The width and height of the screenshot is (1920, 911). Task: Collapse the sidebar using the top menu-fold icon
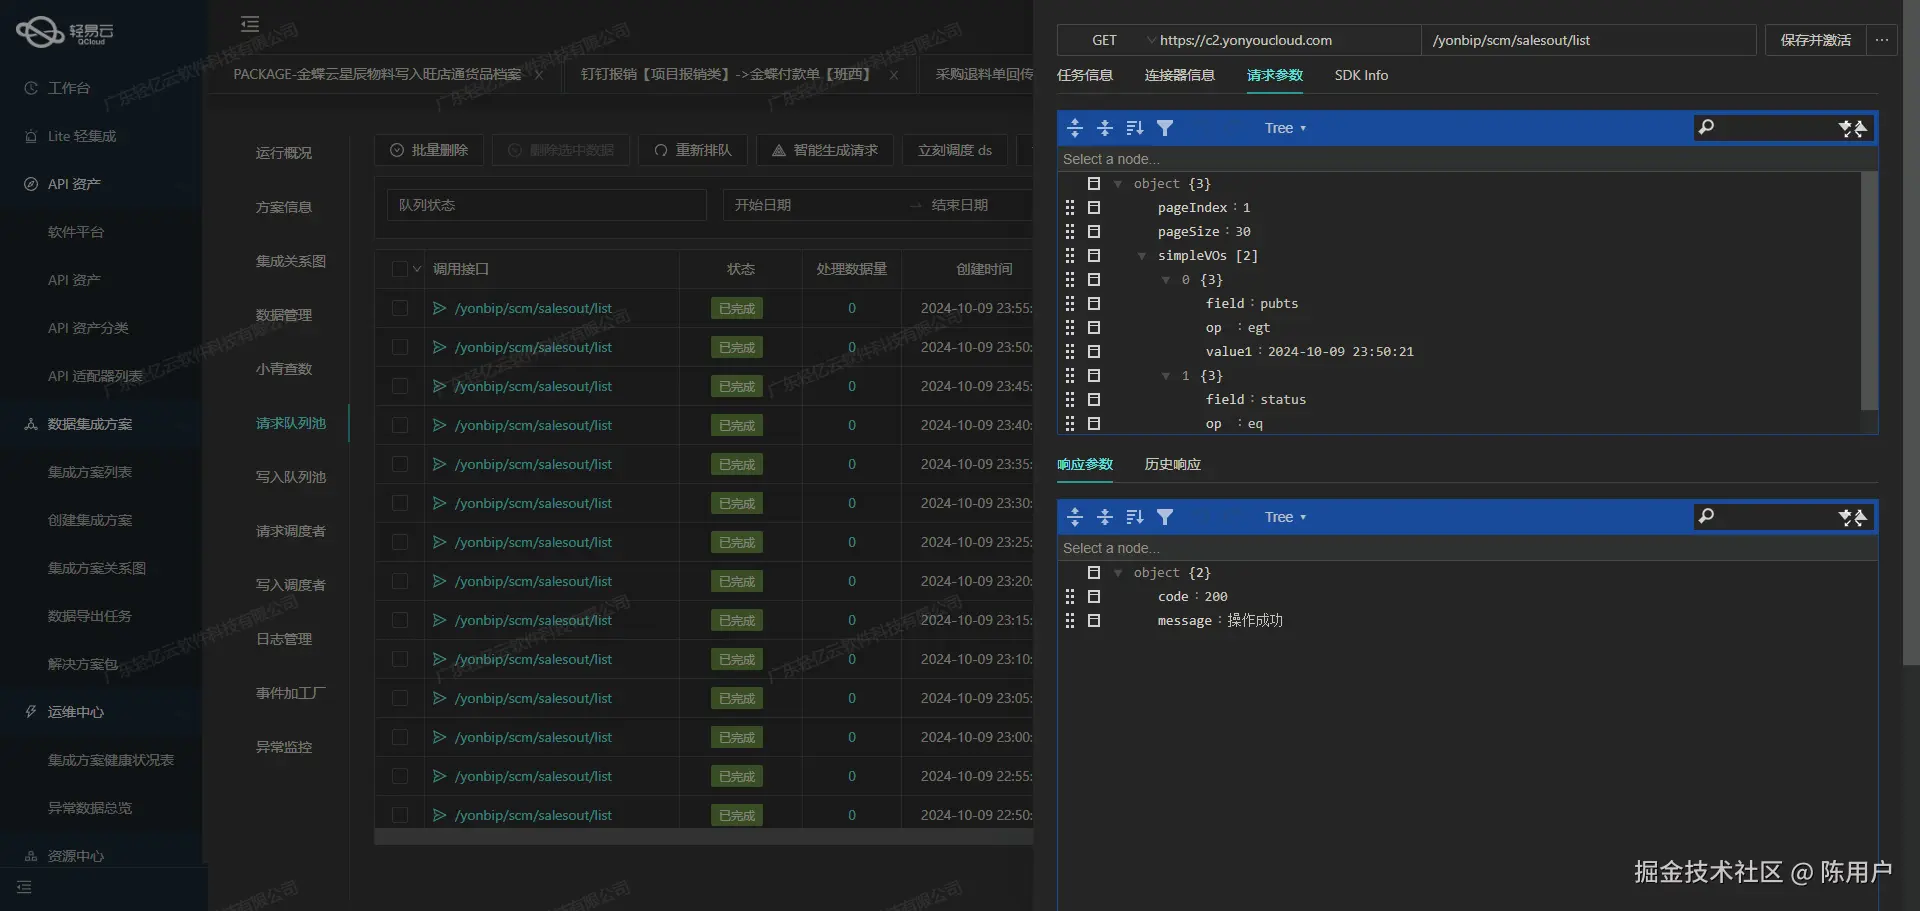tap(250, 24)
